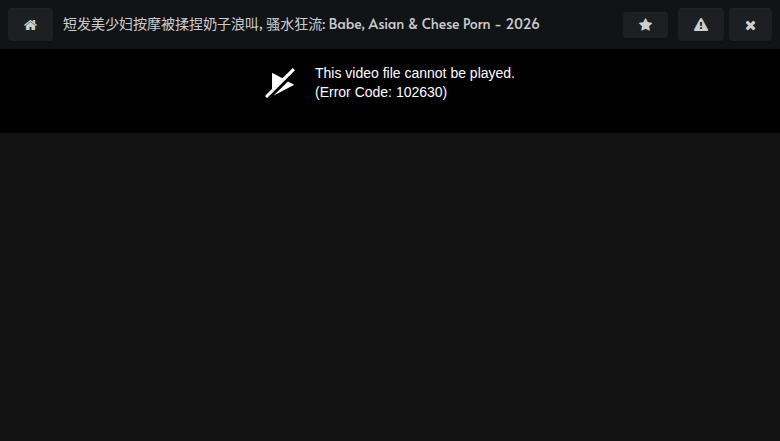Screen dimensions: 780x441
Task: Close the player with the X icon
Action: tap(750, 25)
